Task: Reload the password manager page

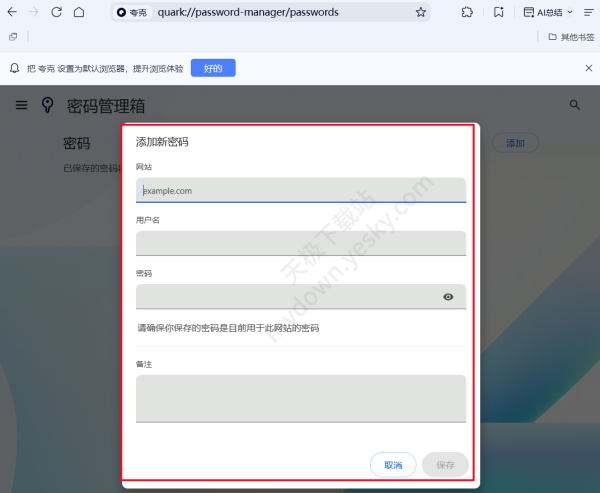Action: coord(55,12)
